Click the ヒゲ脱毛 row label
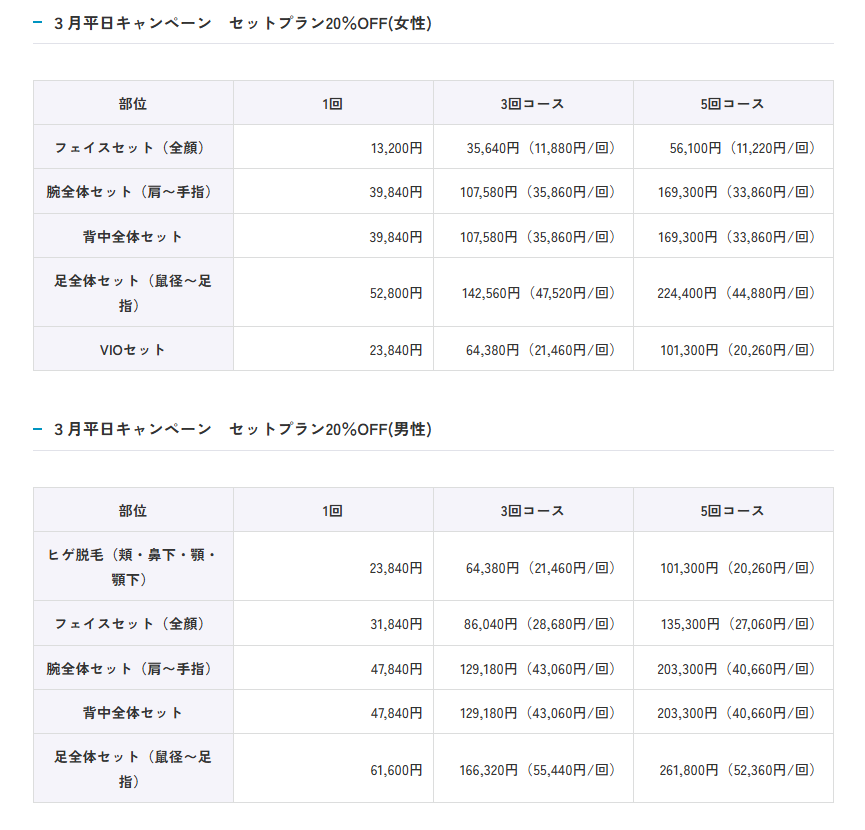Screen dimensions: 865x830 coord(133,566)
